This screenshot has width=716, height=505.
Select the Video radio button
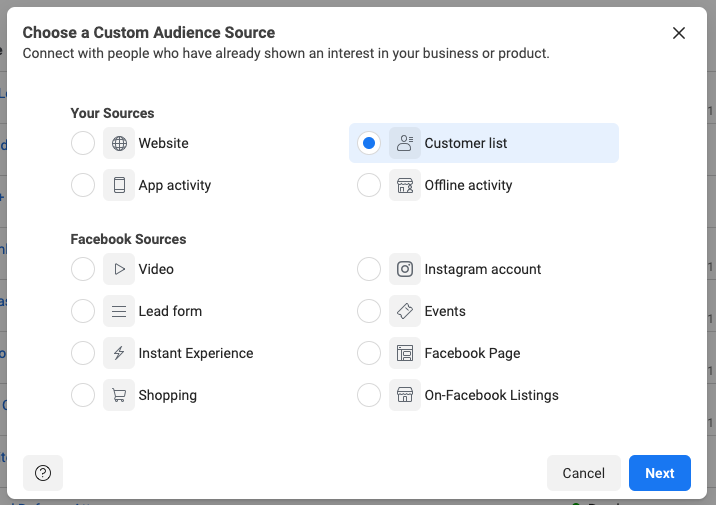pyautogui.click(x=83, y=269)
